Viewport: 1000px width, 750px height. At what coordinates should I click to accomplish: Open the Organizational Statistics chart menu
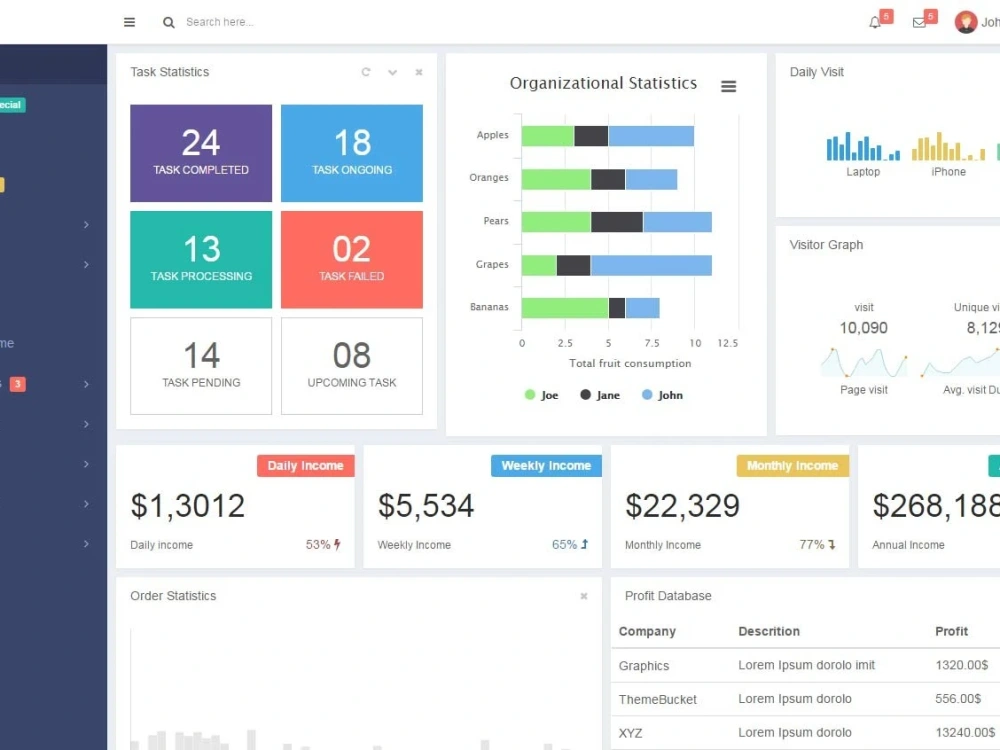728,86
